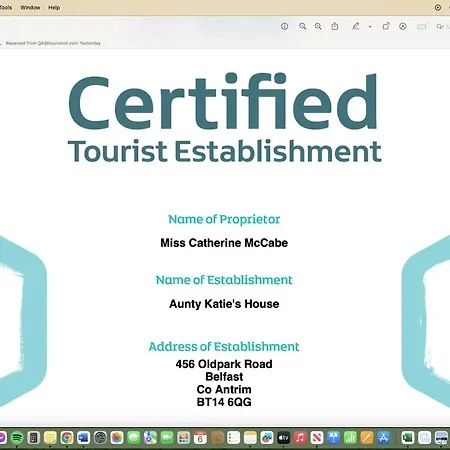This screenshot has height=450, width=450.
Task: Open the Window menu
Action: point(30,7)
